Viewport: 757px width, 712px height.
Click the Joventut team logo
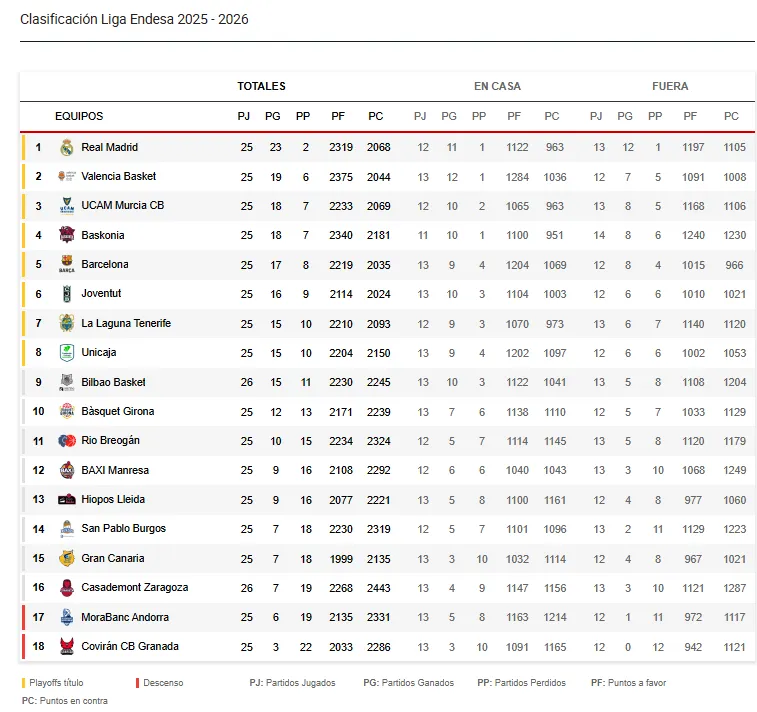[x=67, y=293]
